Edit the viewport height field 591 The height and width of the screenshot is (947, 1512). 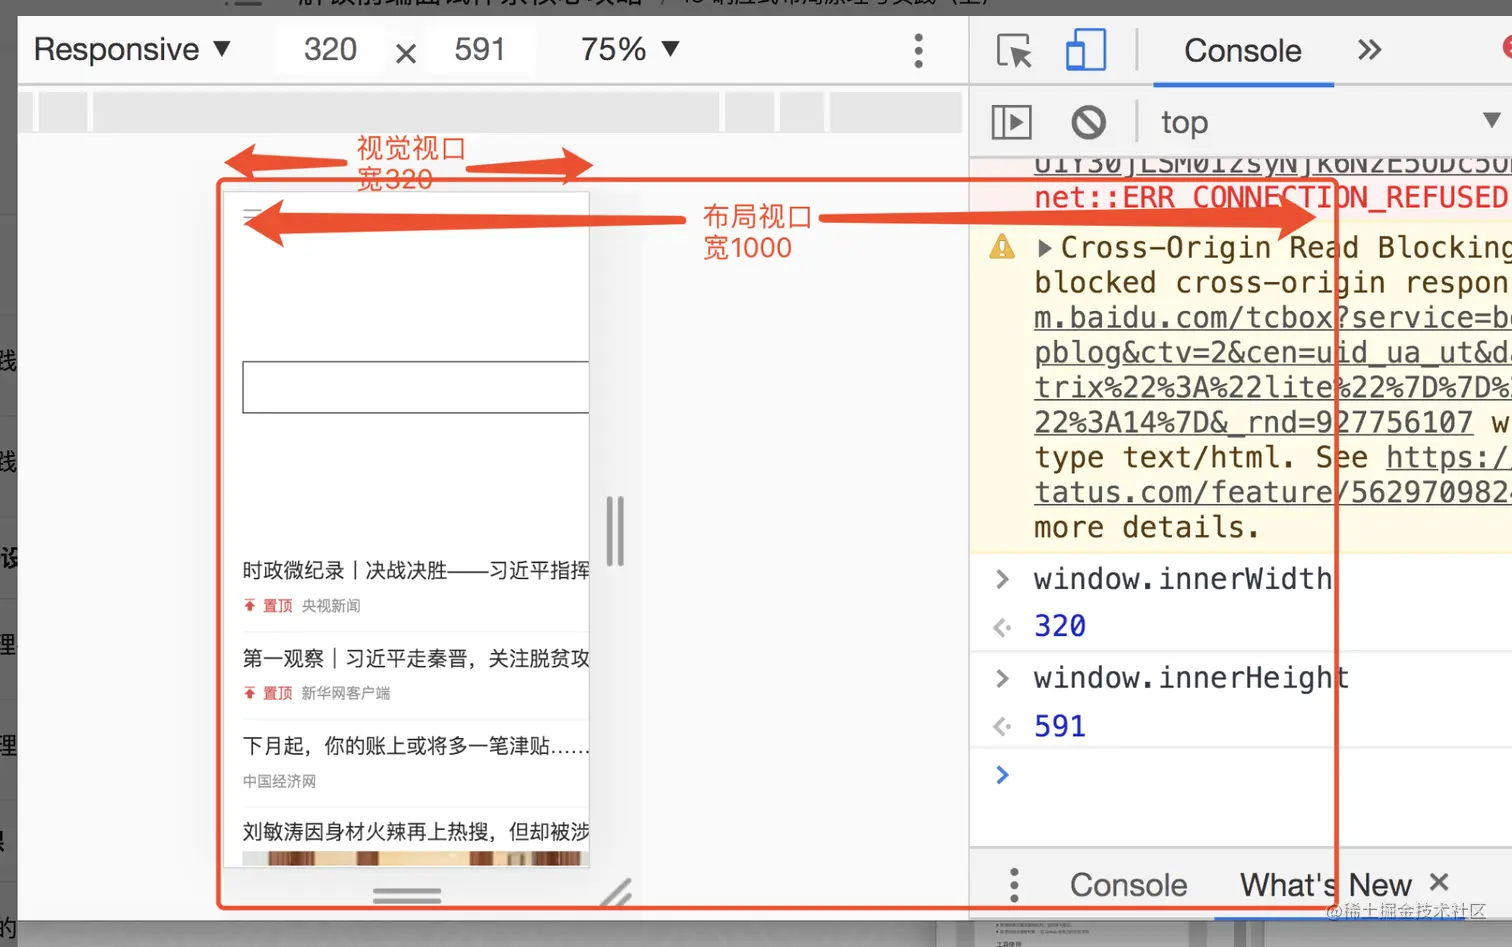tap(480, 49)
